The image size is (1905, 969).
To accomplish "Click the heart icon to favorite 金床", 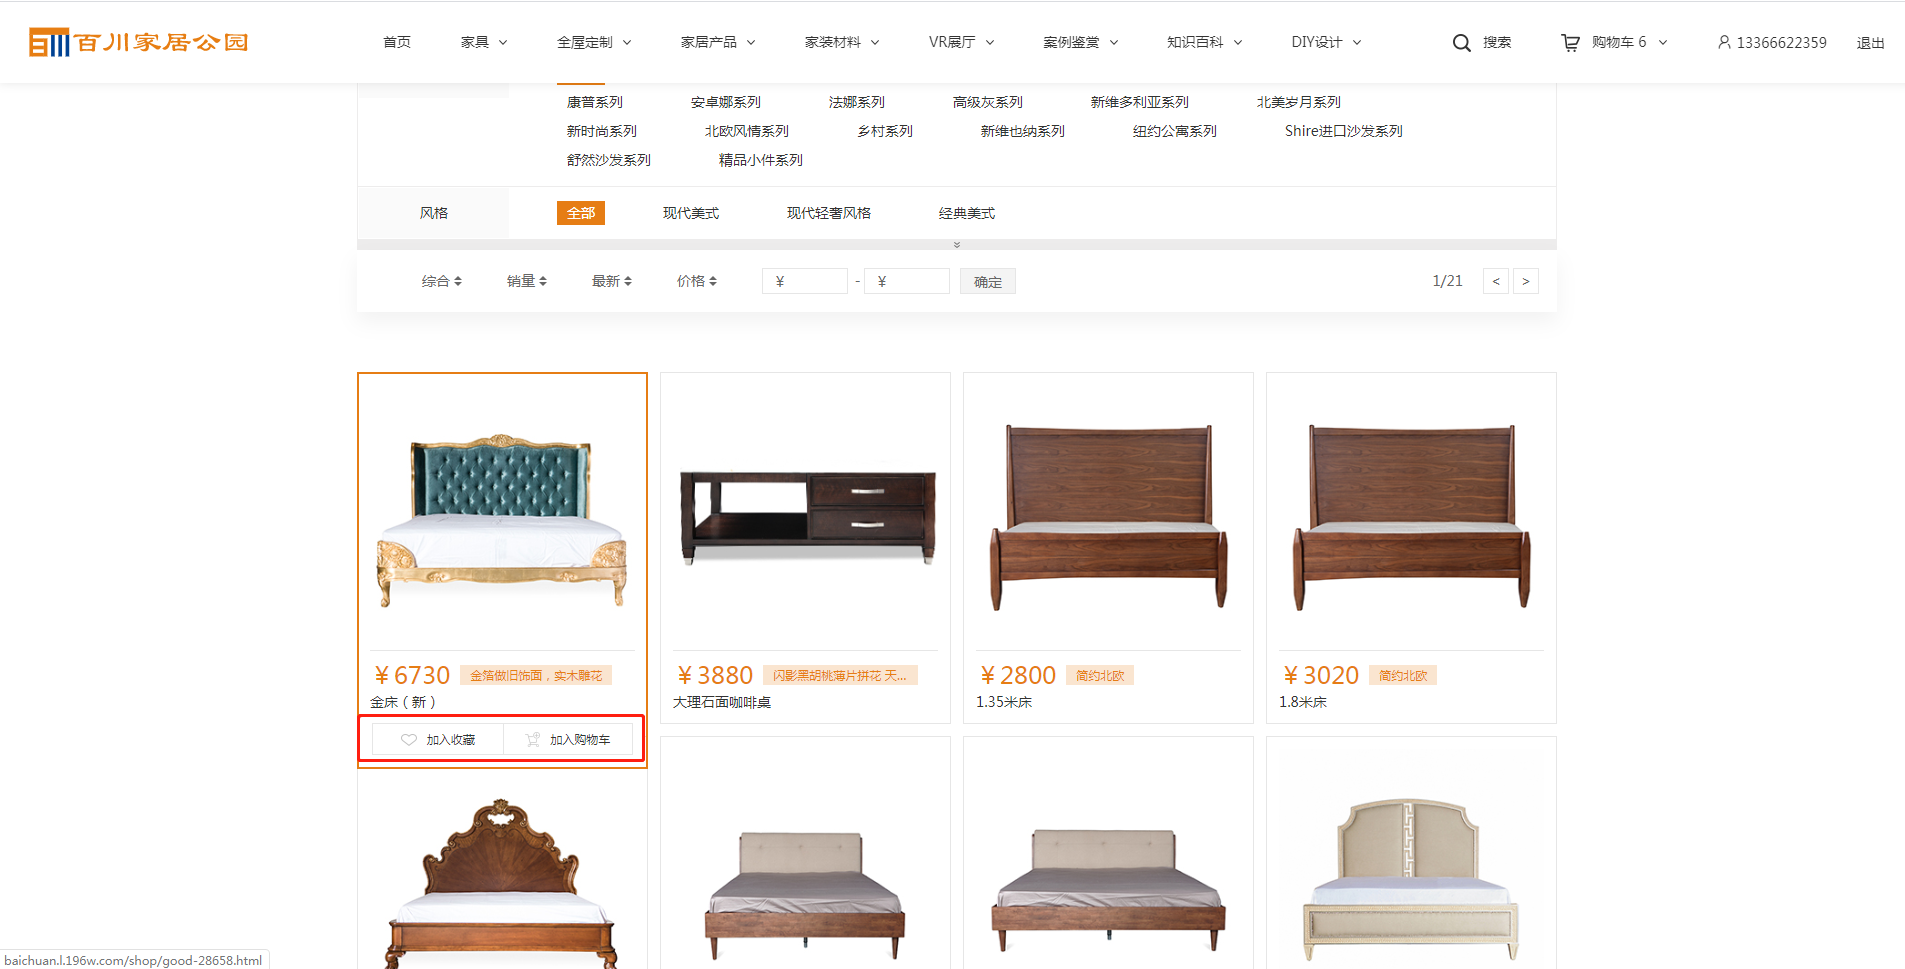I will click(x=408, y=740).
